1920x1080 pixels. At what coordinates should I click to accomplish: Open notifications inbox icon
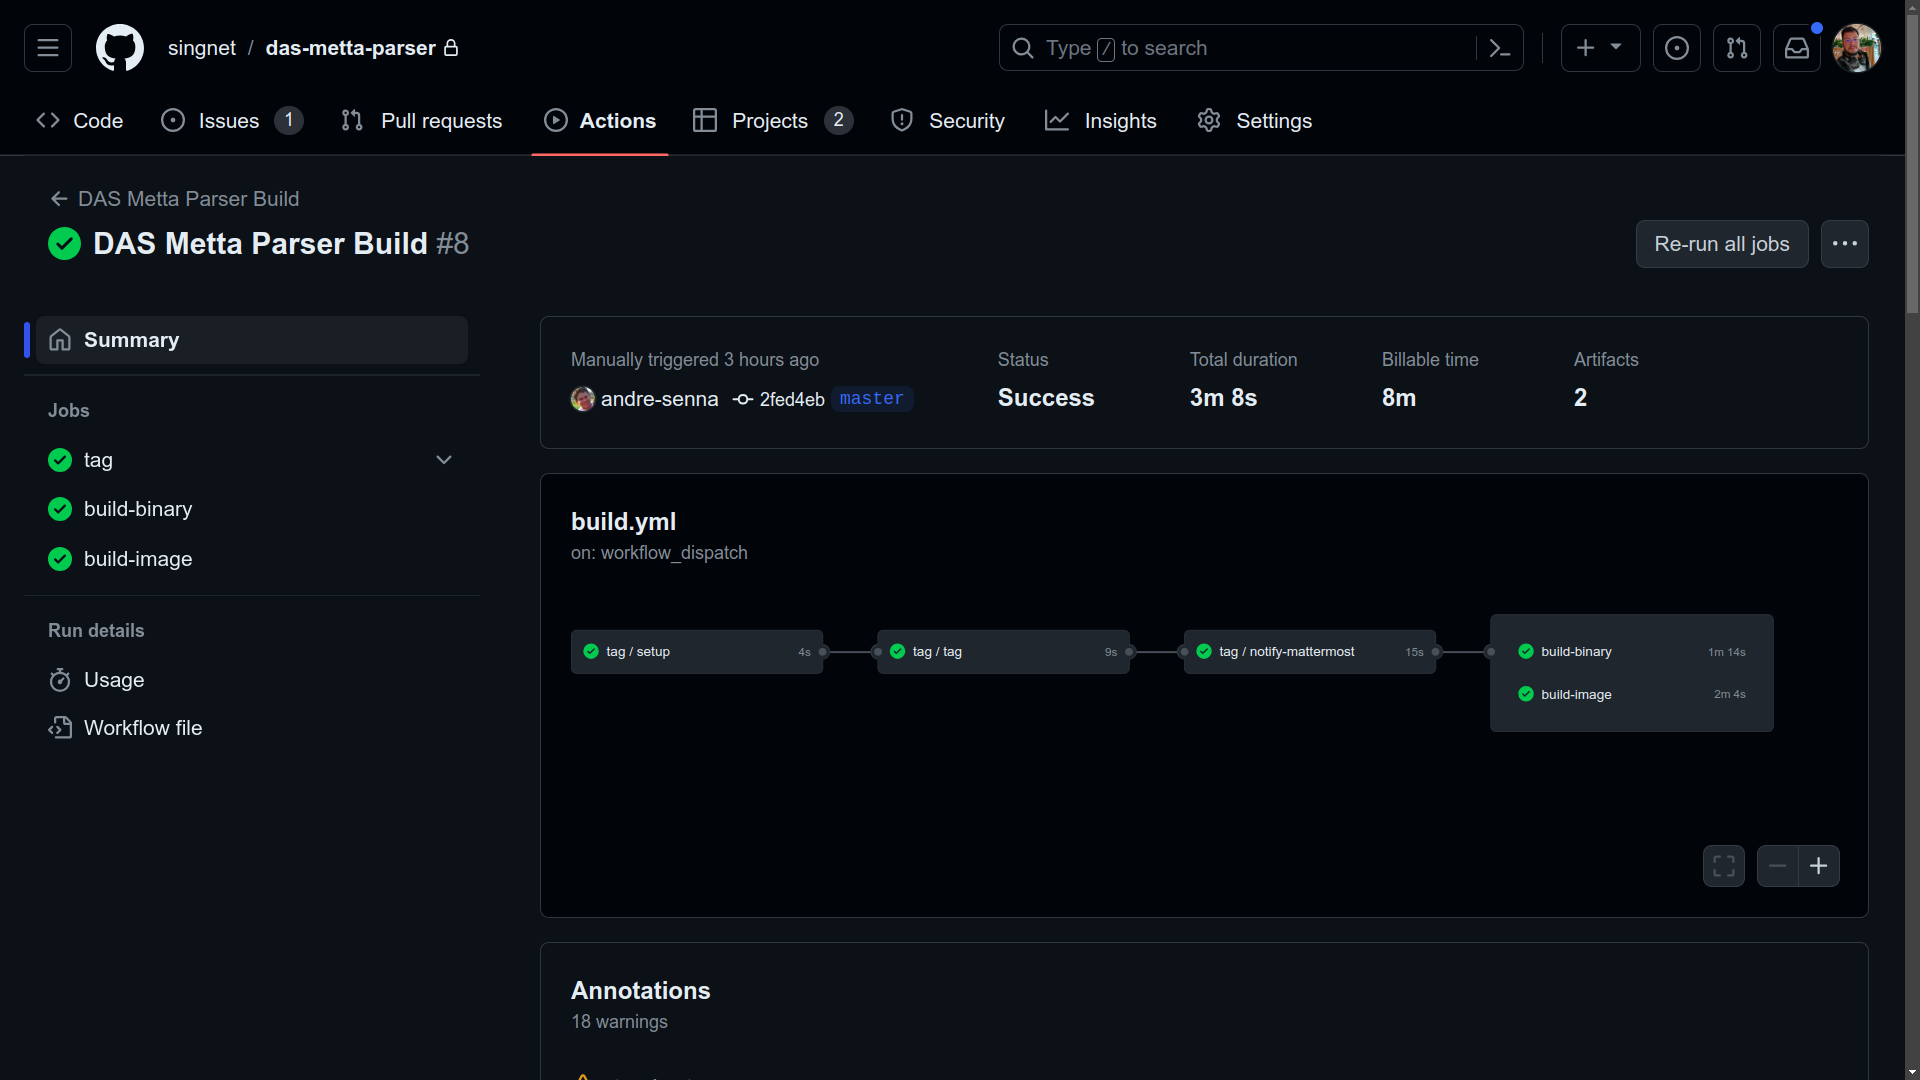tap(1797, 48)
